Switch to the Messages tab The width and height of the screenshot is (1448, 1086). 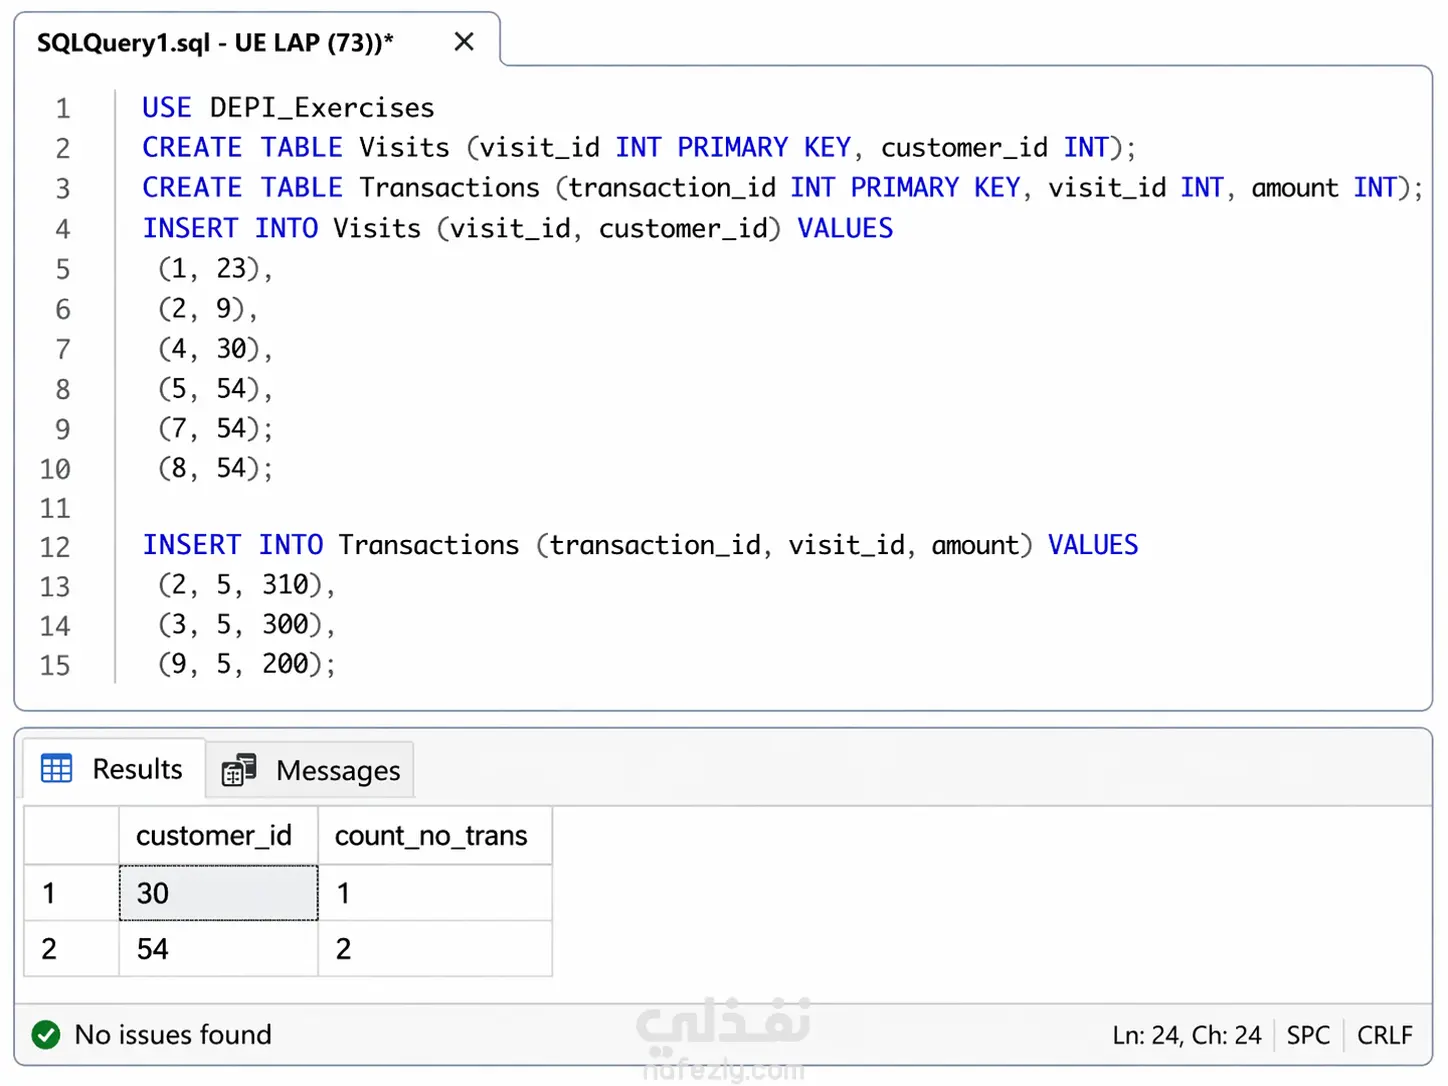(x=310, y=770)
